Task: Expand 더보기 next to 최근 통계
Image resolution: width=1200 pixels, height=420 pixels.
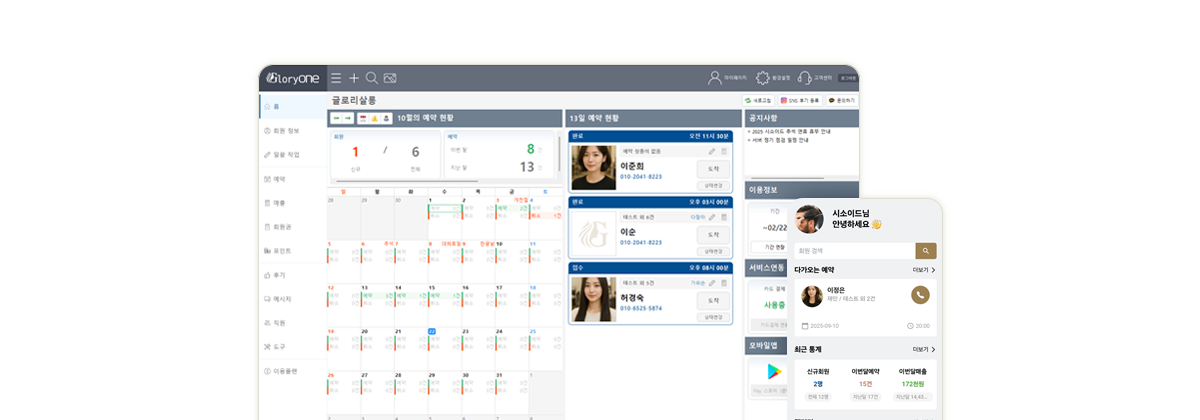Action: [x=924, y=350]
